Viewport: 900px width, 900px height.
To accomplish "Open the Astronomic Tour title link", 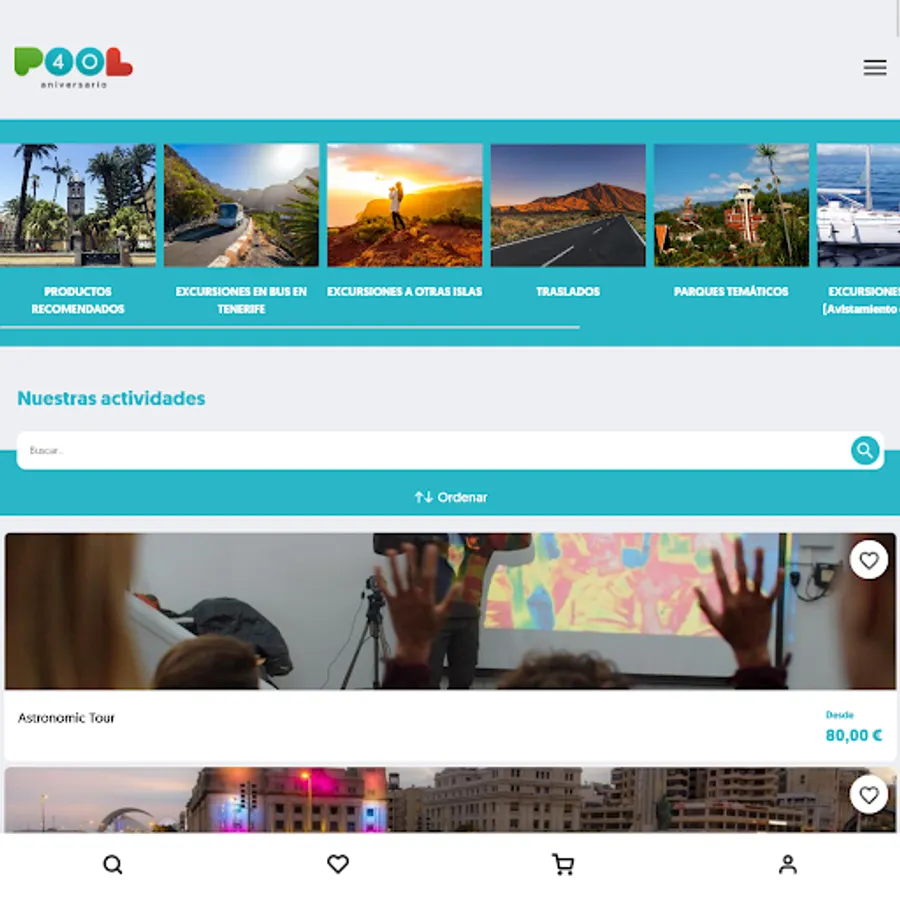I will [66, 718].
